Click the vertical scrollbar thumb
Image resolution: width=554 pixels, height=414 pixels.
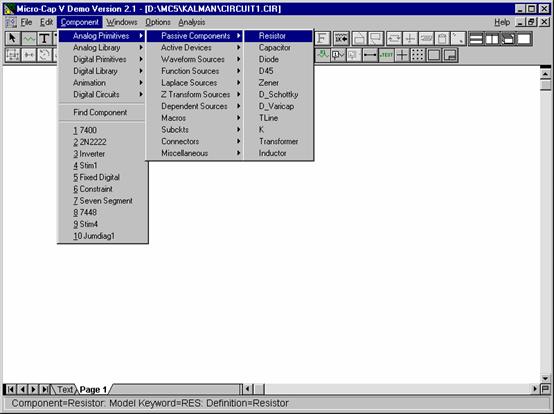(546, 85)
